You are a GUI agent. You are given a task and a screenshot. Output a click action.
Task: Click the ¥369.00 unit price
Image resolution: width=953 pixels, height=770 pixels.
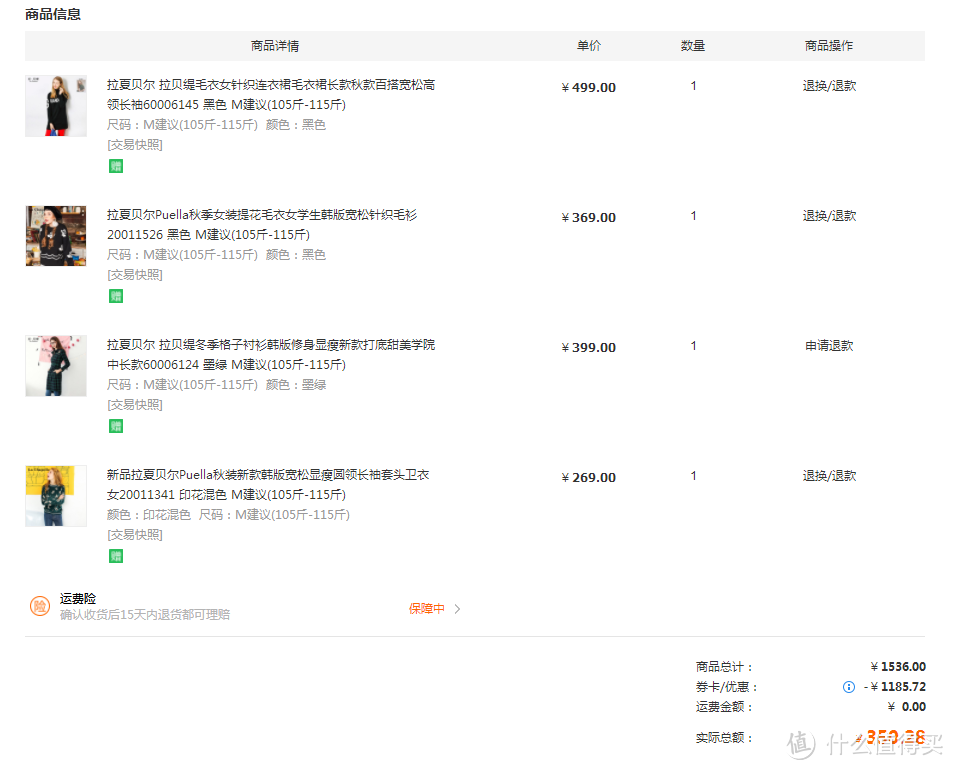pyautogui.click(x=588, y=218)
